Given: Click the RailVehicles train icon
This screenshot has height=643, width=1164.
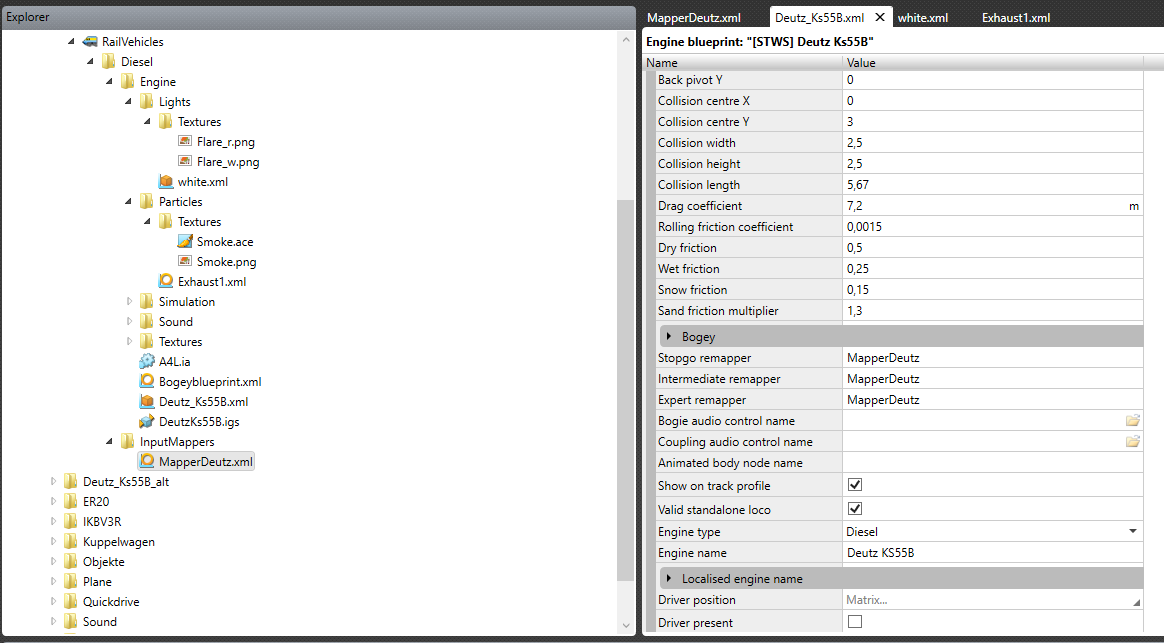Looking at the screenshot, I should point(91,42).
